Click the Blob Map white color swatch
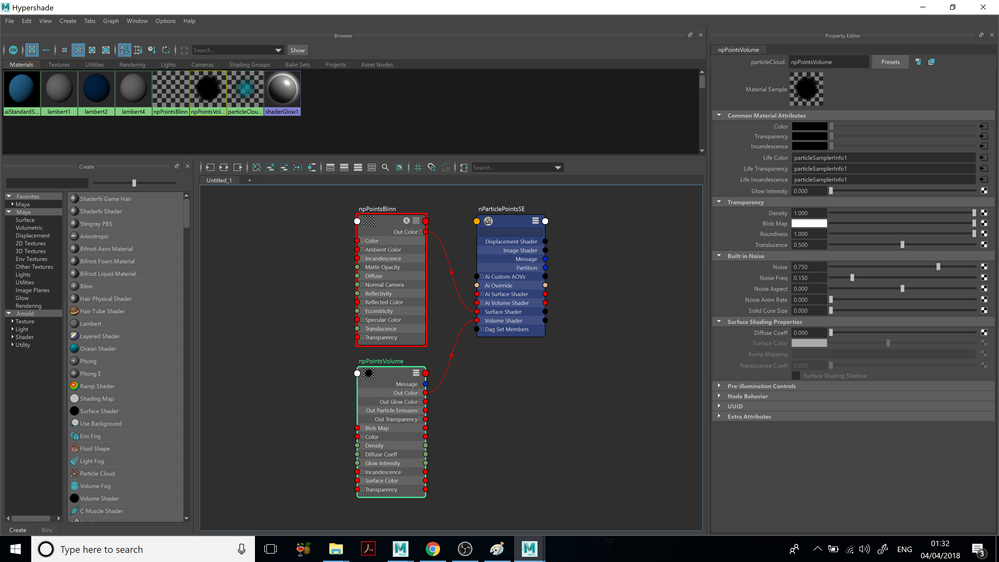This screenshot has height=562, width=999. point(809,224)
